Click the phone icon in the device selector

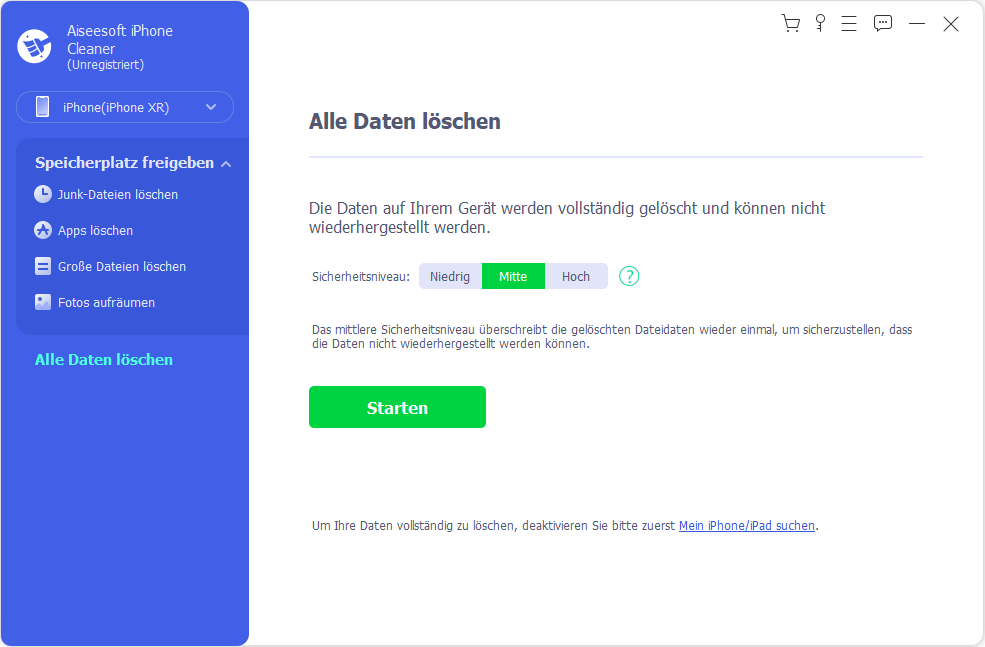(42, 107)
